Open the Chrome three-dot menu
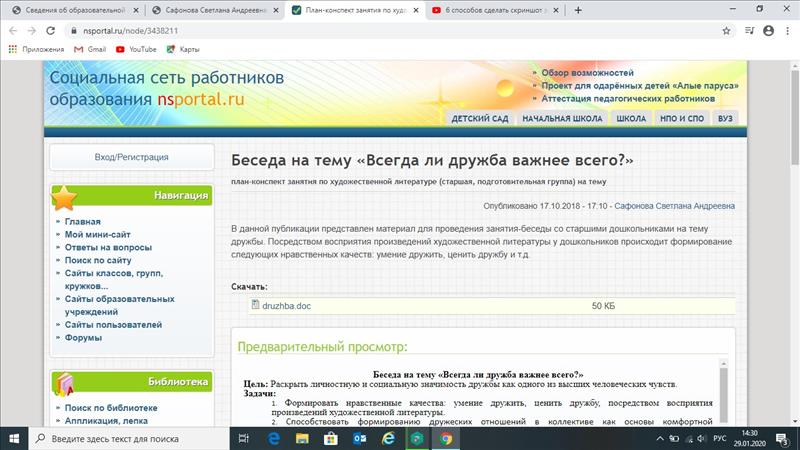The image size is (800, 450). (x=786, y=30)
